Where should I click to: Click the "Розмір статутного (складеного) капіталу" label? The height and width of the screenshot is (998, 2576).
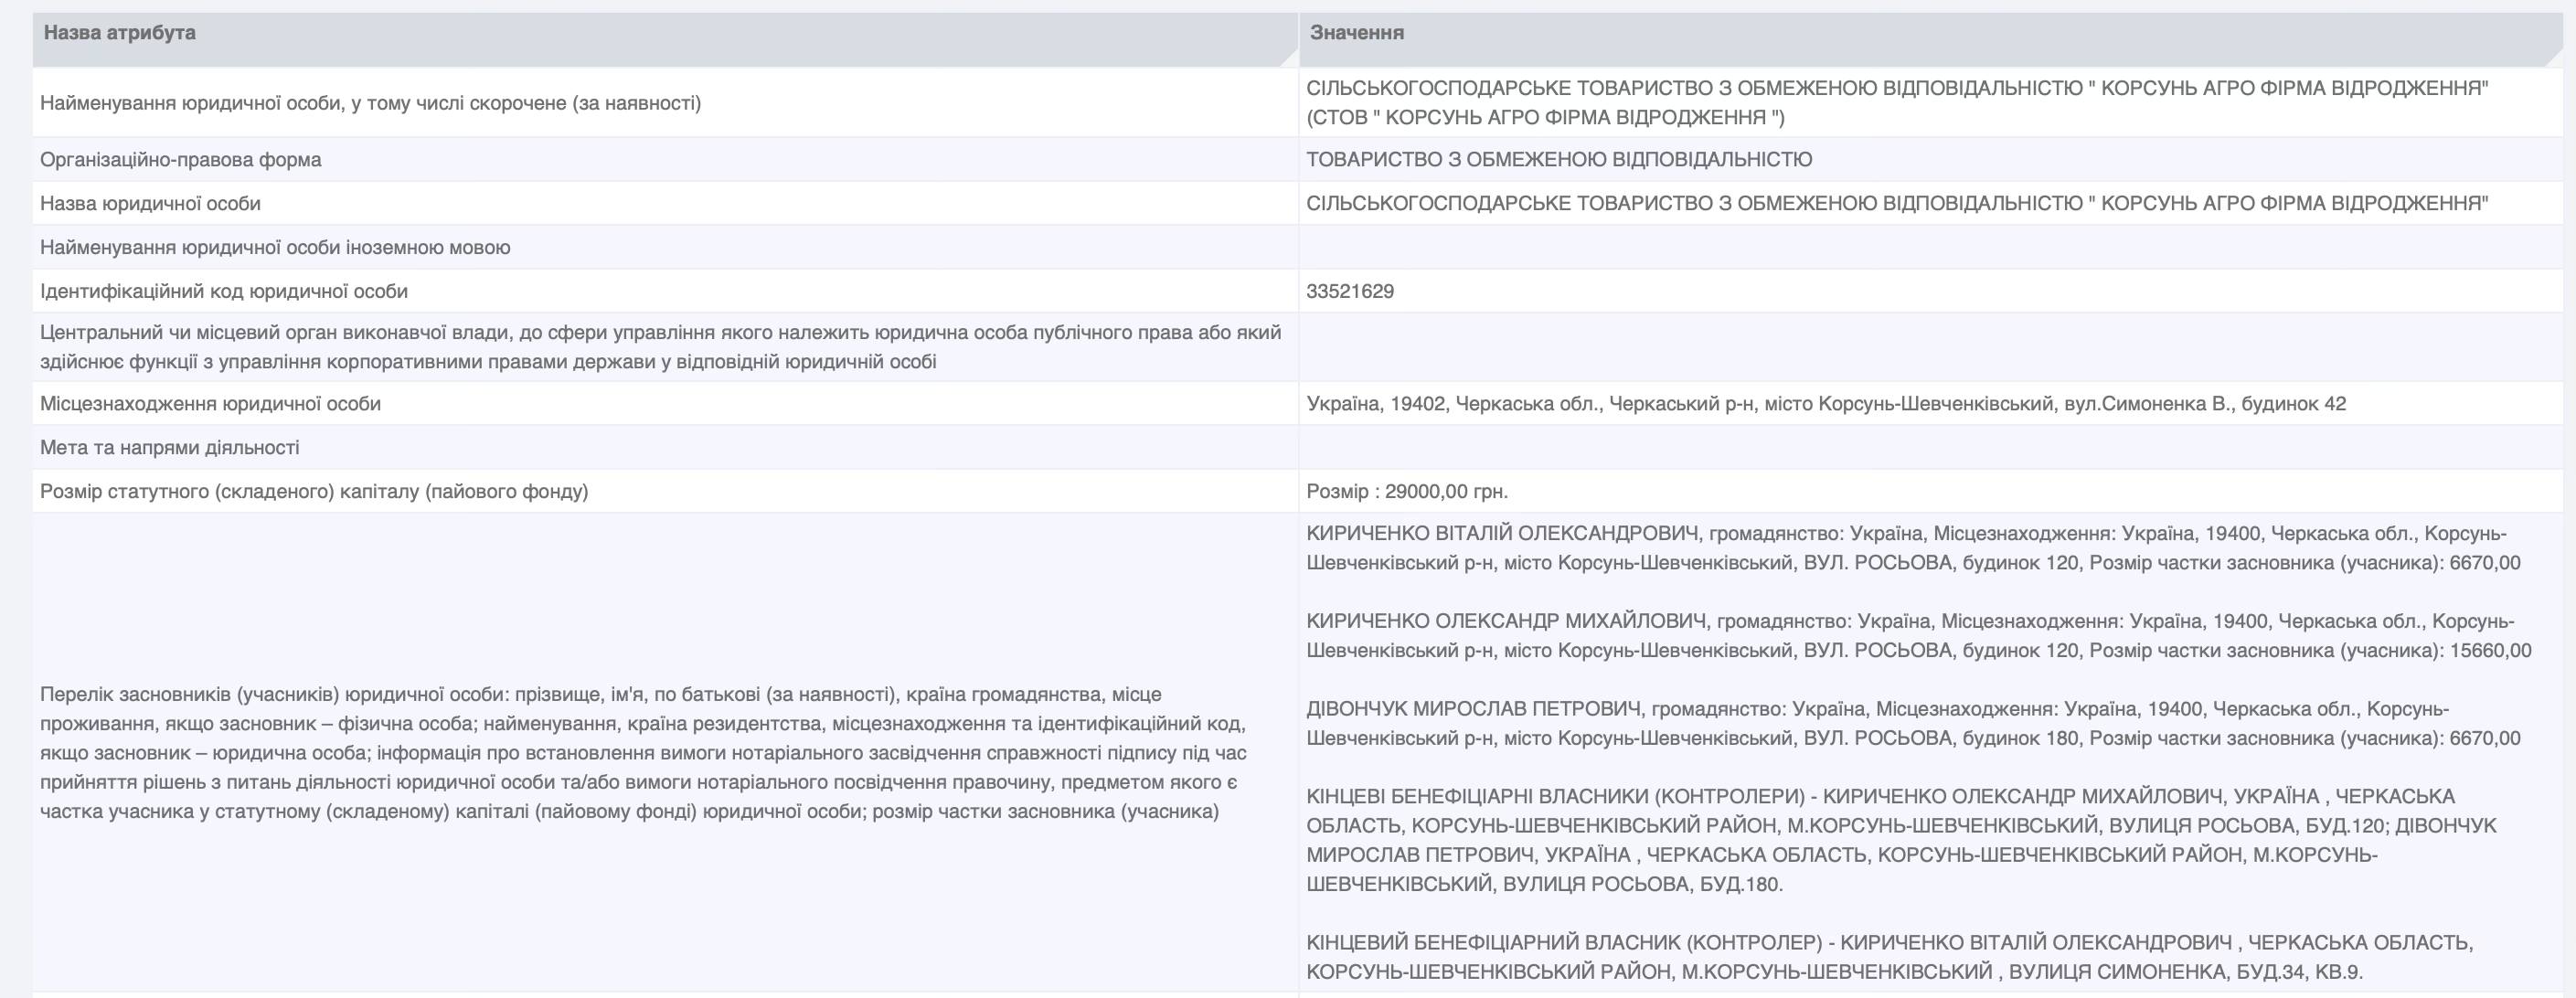(x=314, y=492)
